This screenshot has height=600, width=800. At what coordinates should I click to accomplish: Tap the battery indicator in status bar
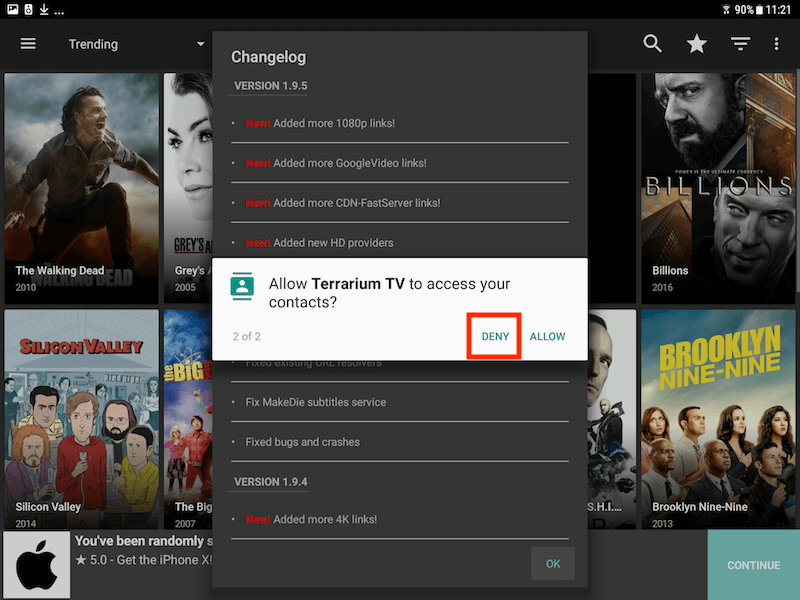(x=759, y=10)
